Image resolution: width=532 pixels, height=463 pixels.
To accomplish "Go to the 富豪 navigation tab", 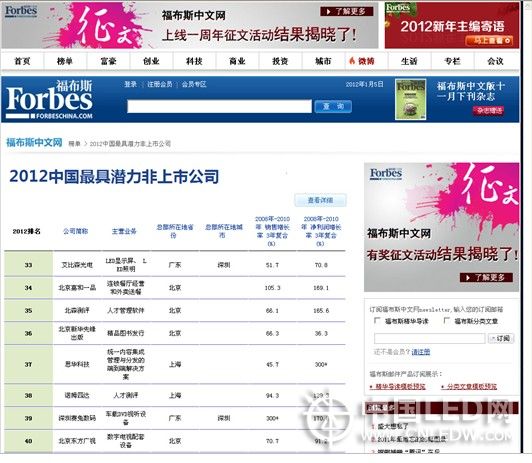I will (108, 61).
